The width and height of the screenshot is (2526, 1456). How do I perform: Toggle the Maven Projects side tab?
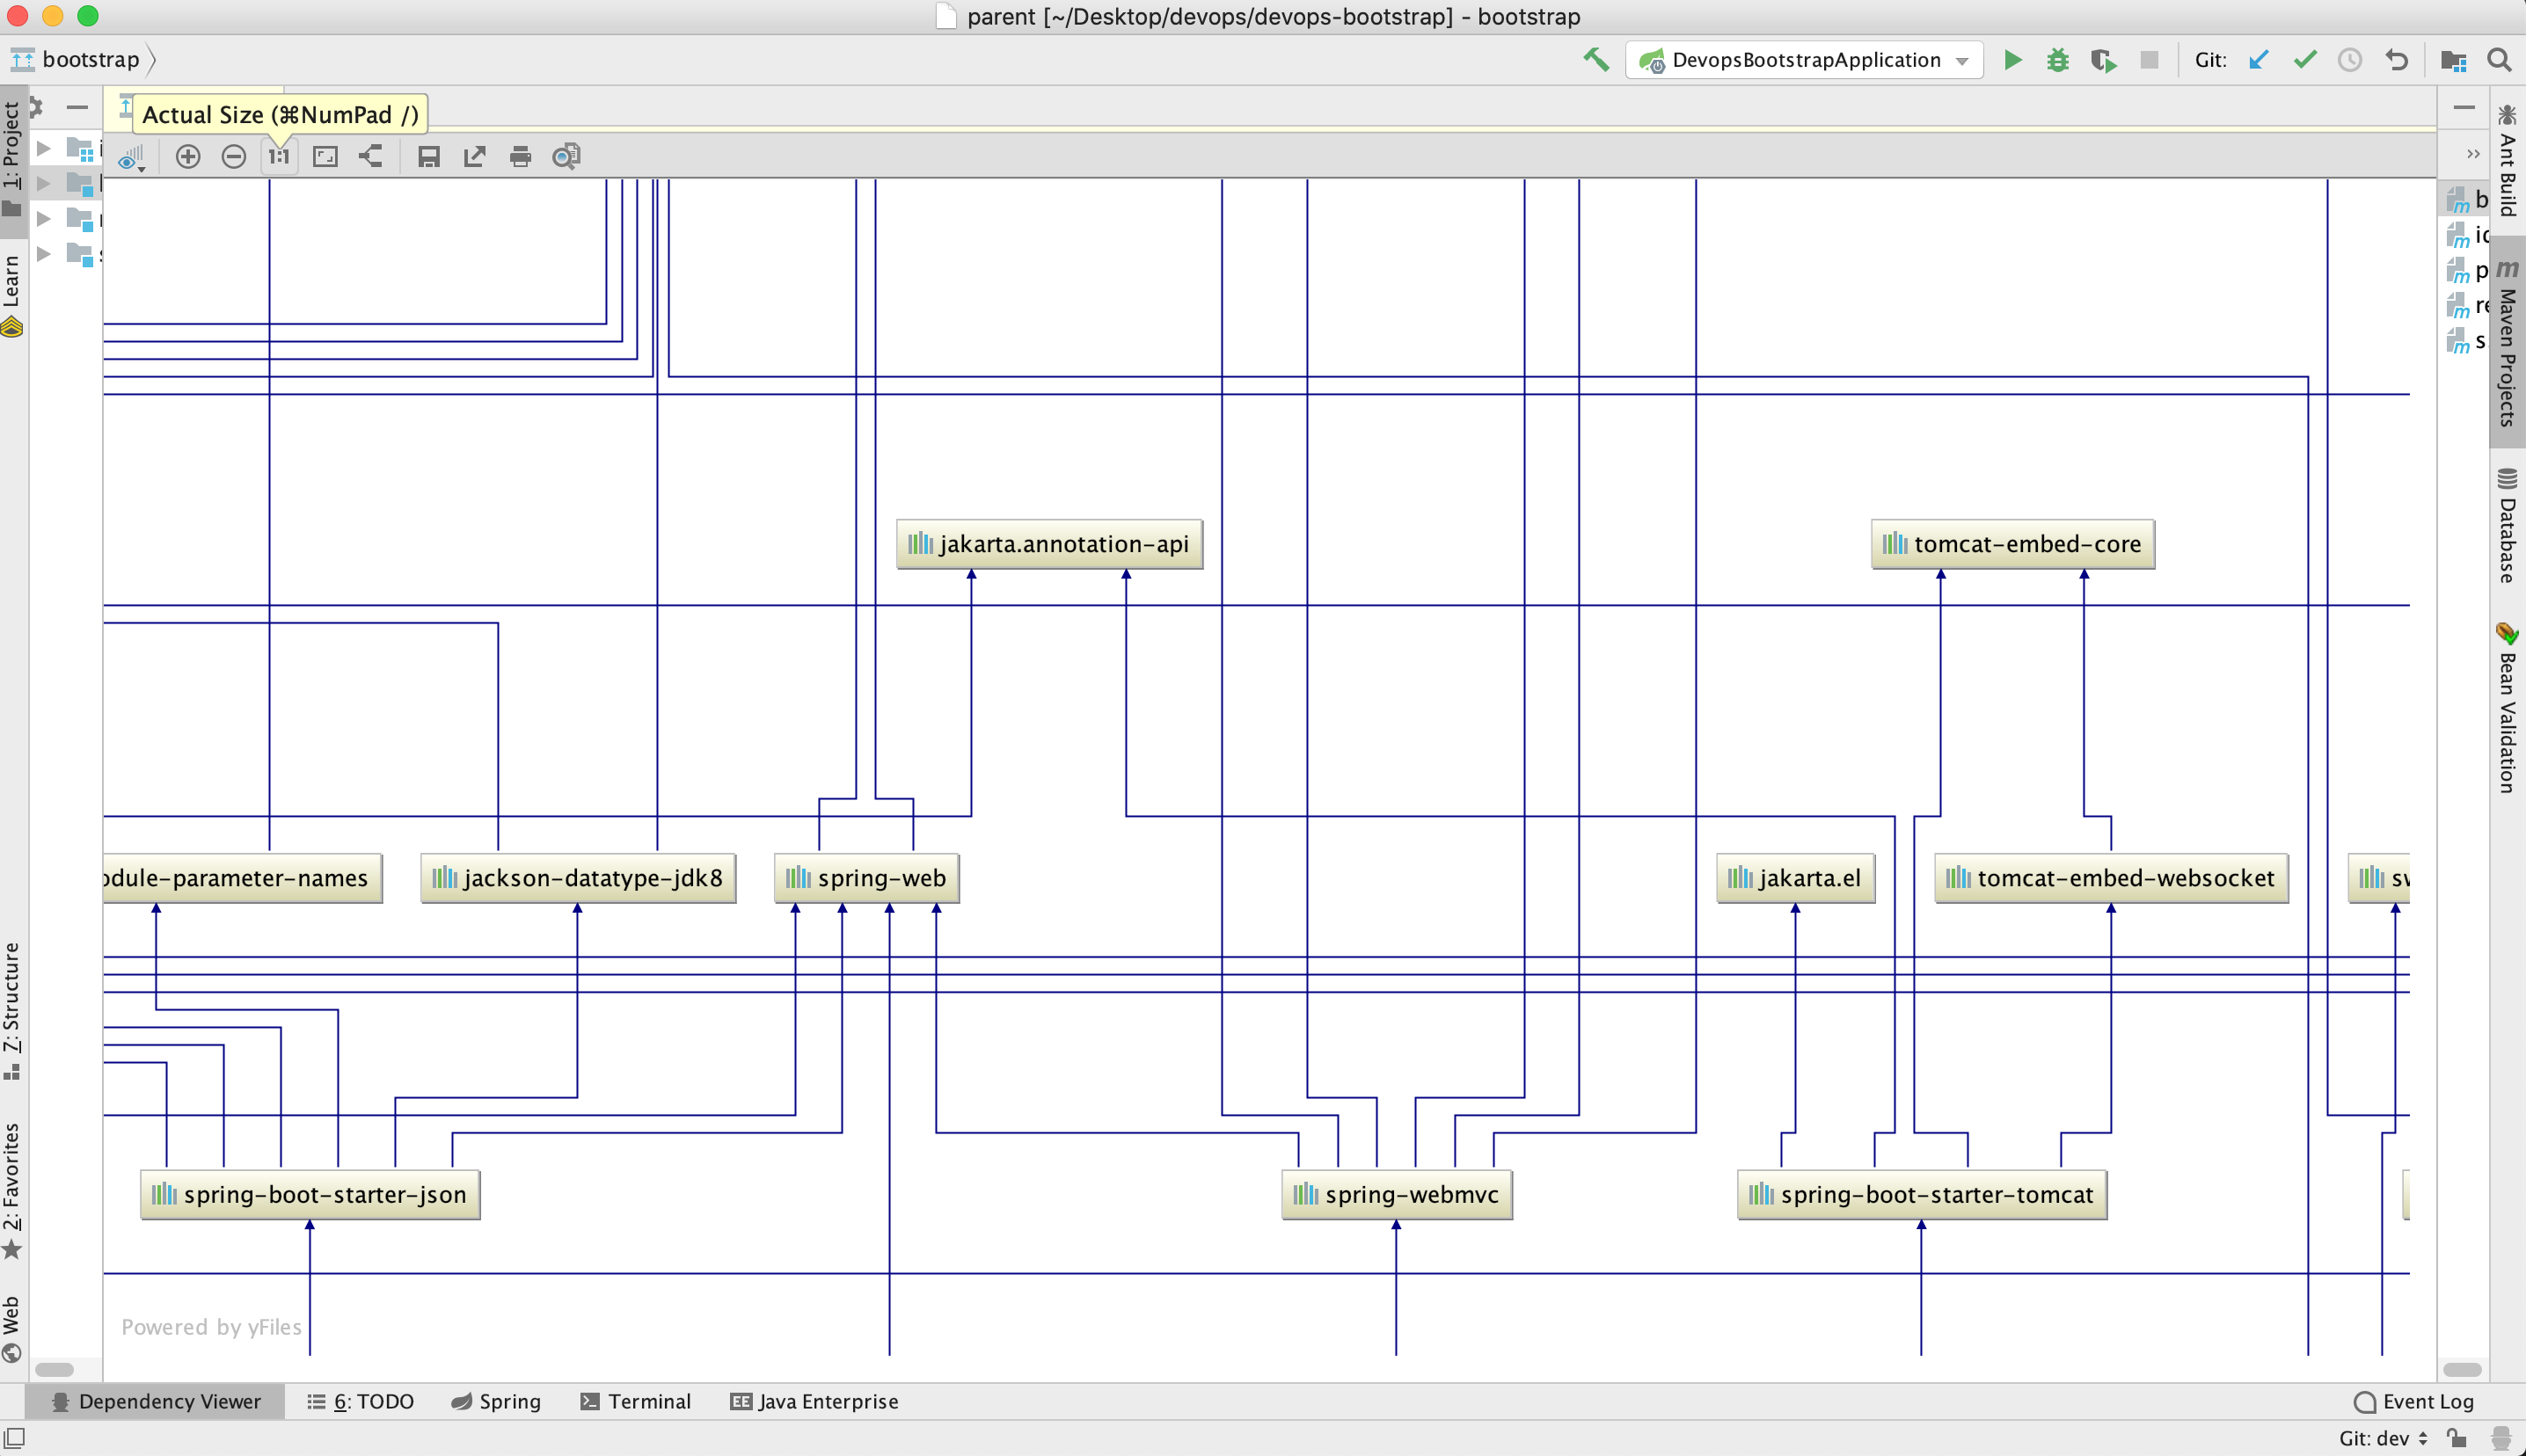2507,342
